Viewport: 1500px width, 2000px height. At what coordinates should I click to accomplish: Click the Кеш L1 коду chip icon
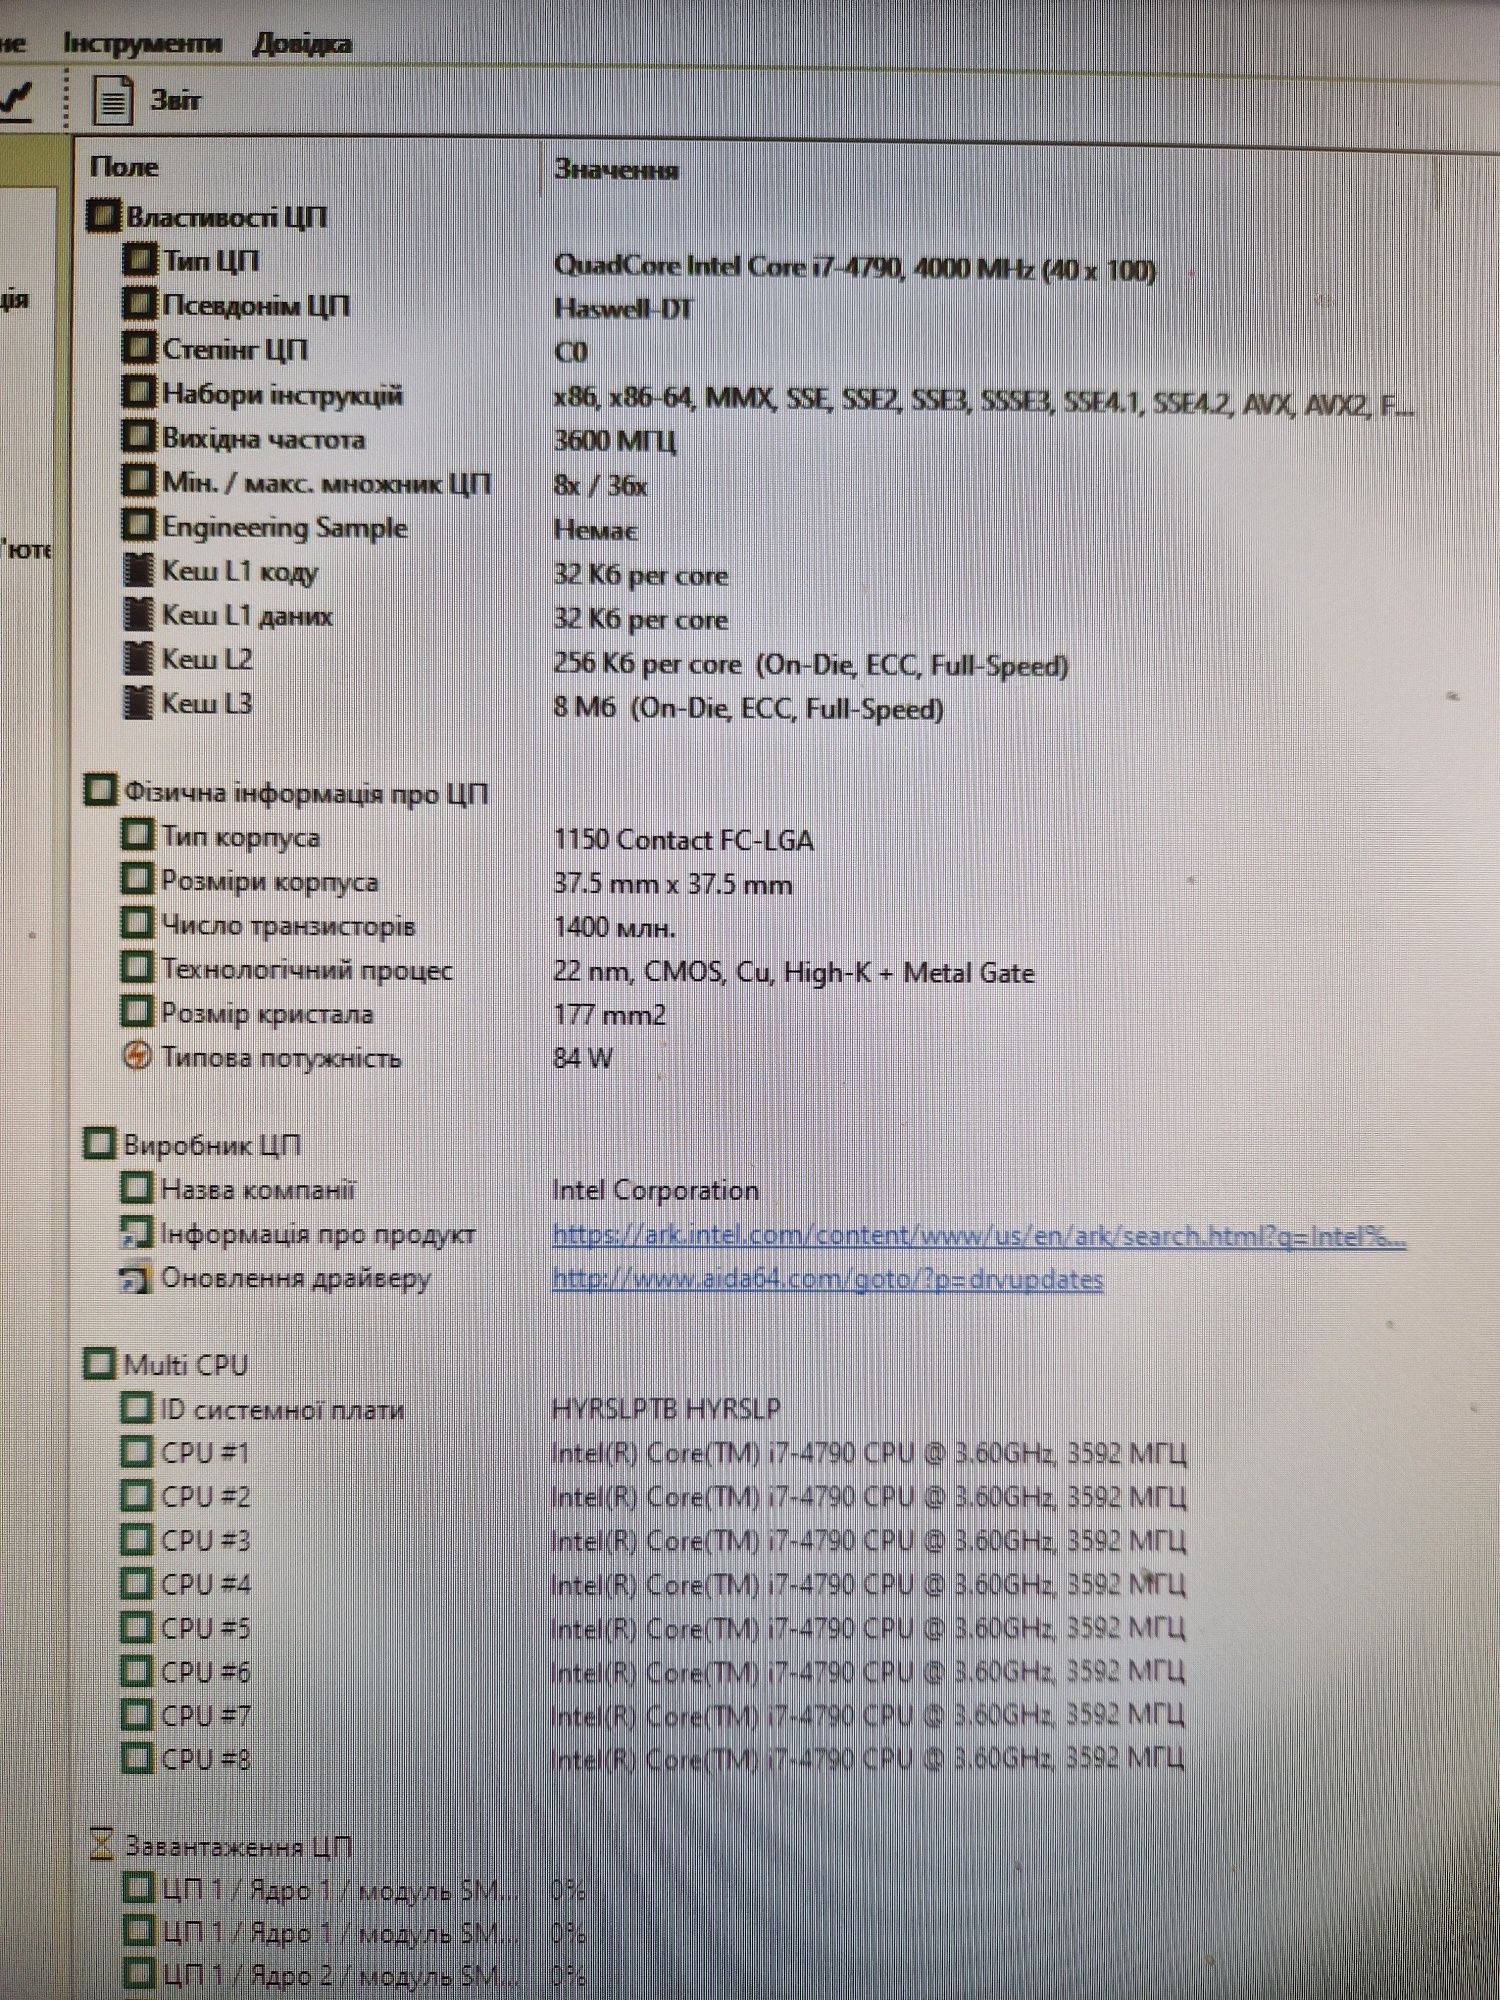(138, 571)
